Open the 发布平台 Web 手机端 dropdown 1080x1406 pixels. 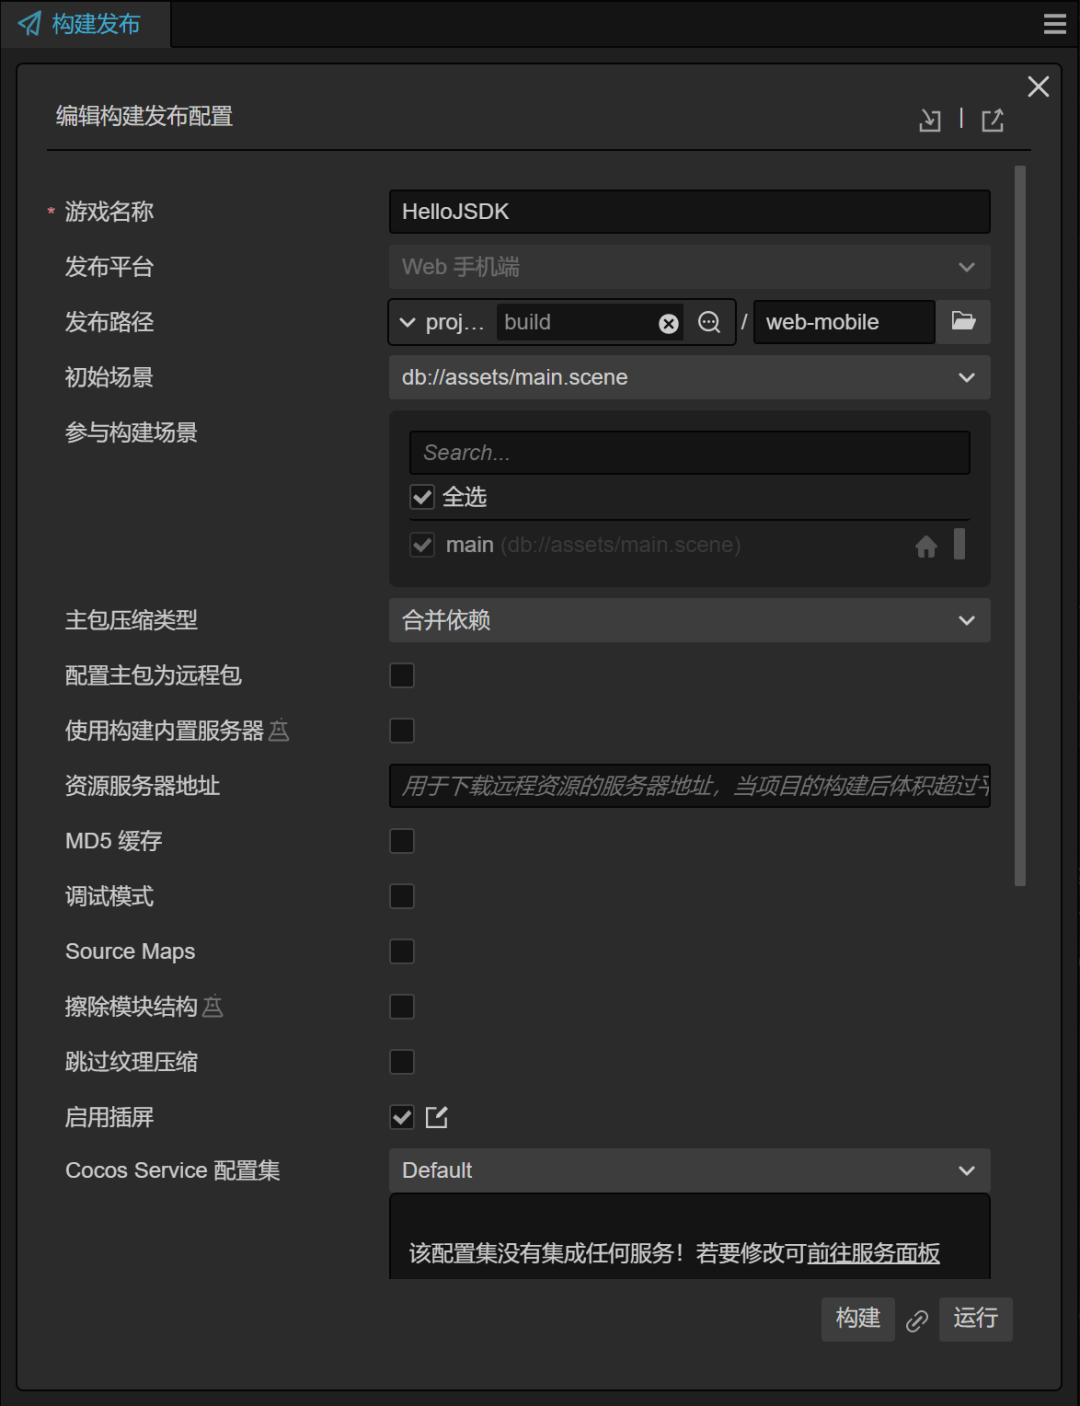(x=689, y=267)
